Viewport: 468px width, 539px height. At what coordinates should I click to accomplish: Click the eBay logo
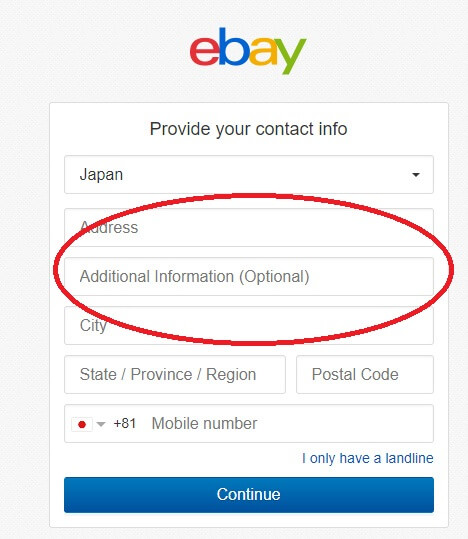coord(248,50)
